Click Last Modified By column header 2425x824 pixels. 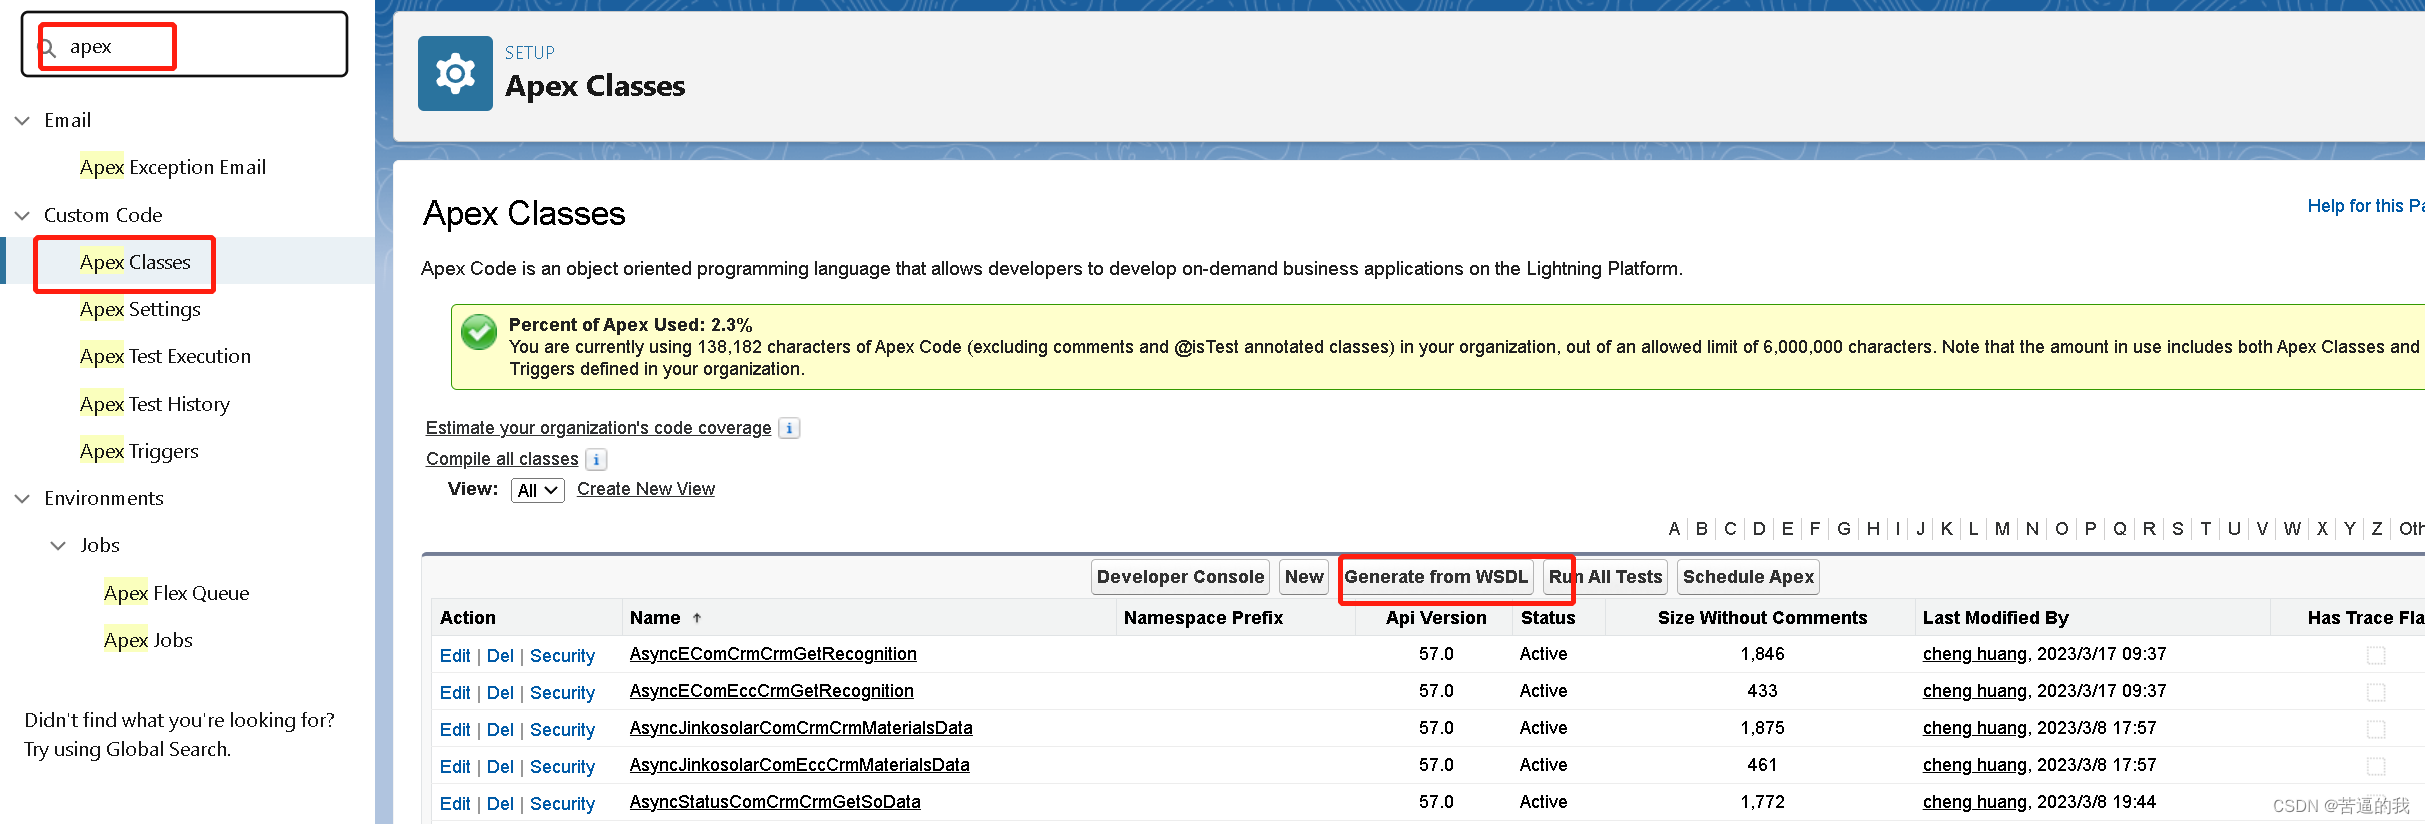click(1995, 618)
